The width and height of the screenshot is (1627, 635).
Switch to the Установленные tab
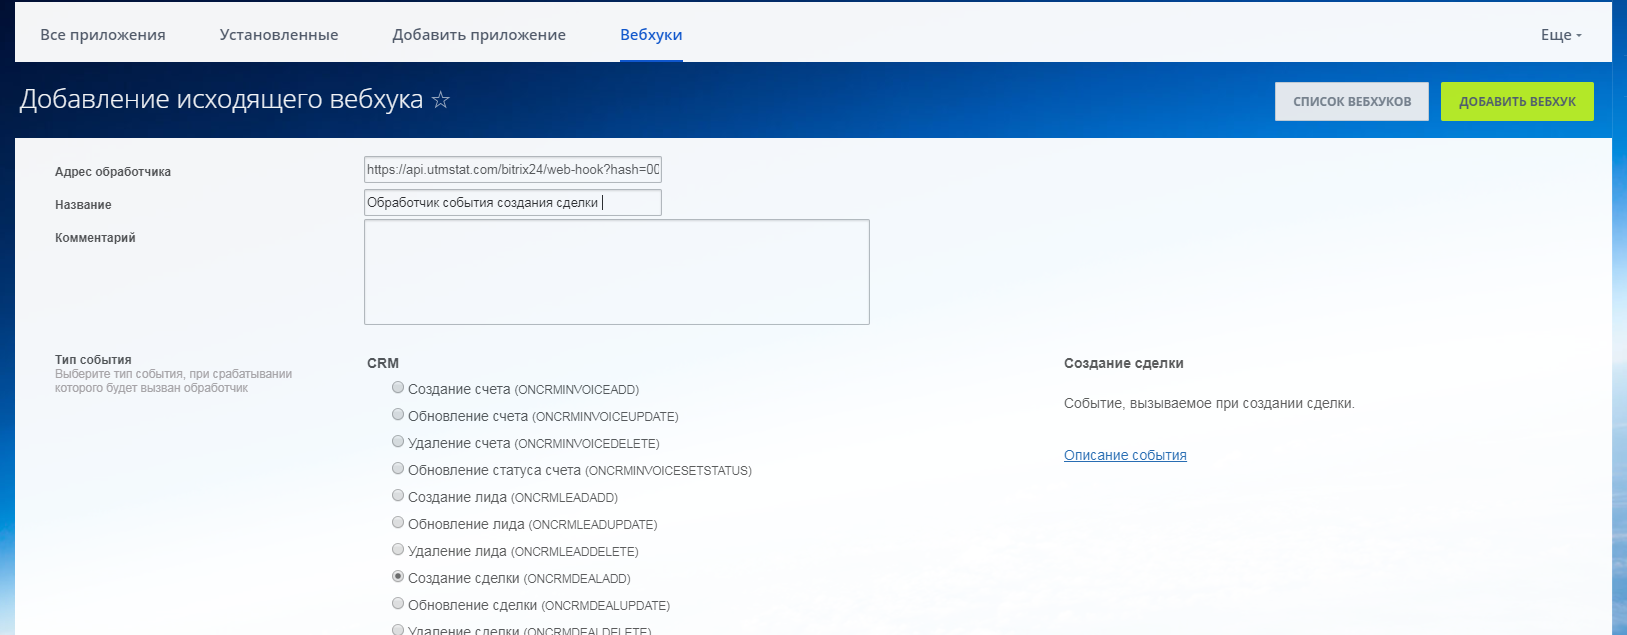coord(279,35)
